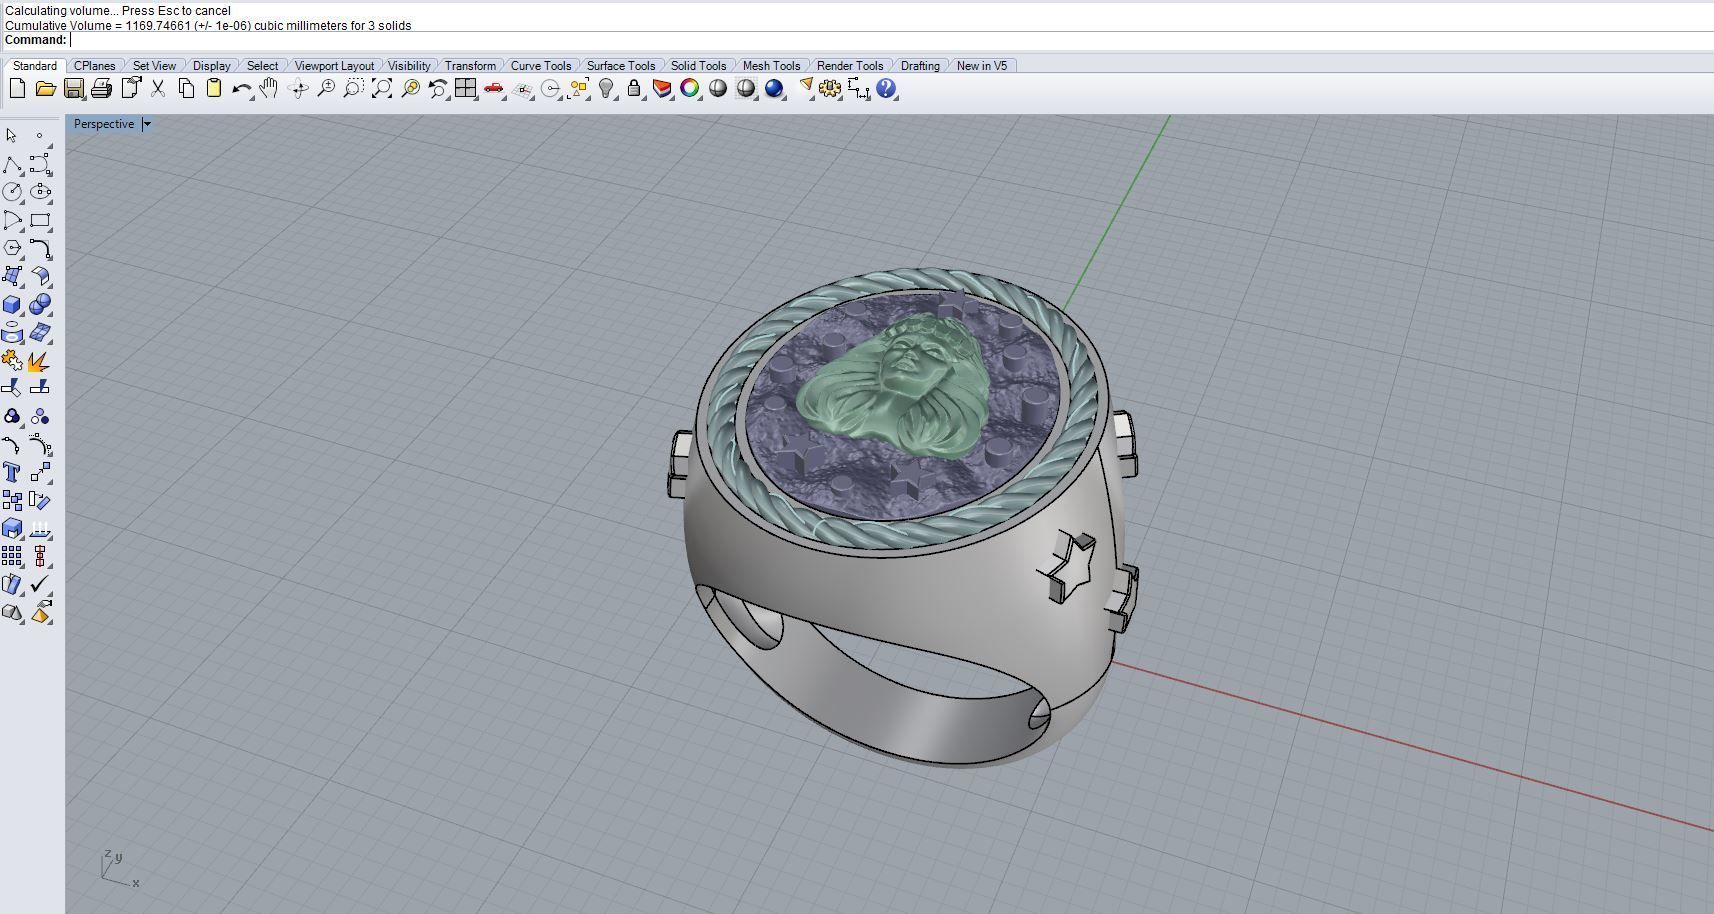The image size is (1714, 914).
Task: Click the Perspective viewport title label
Action: pyautogui.click(x=104, y=124)
